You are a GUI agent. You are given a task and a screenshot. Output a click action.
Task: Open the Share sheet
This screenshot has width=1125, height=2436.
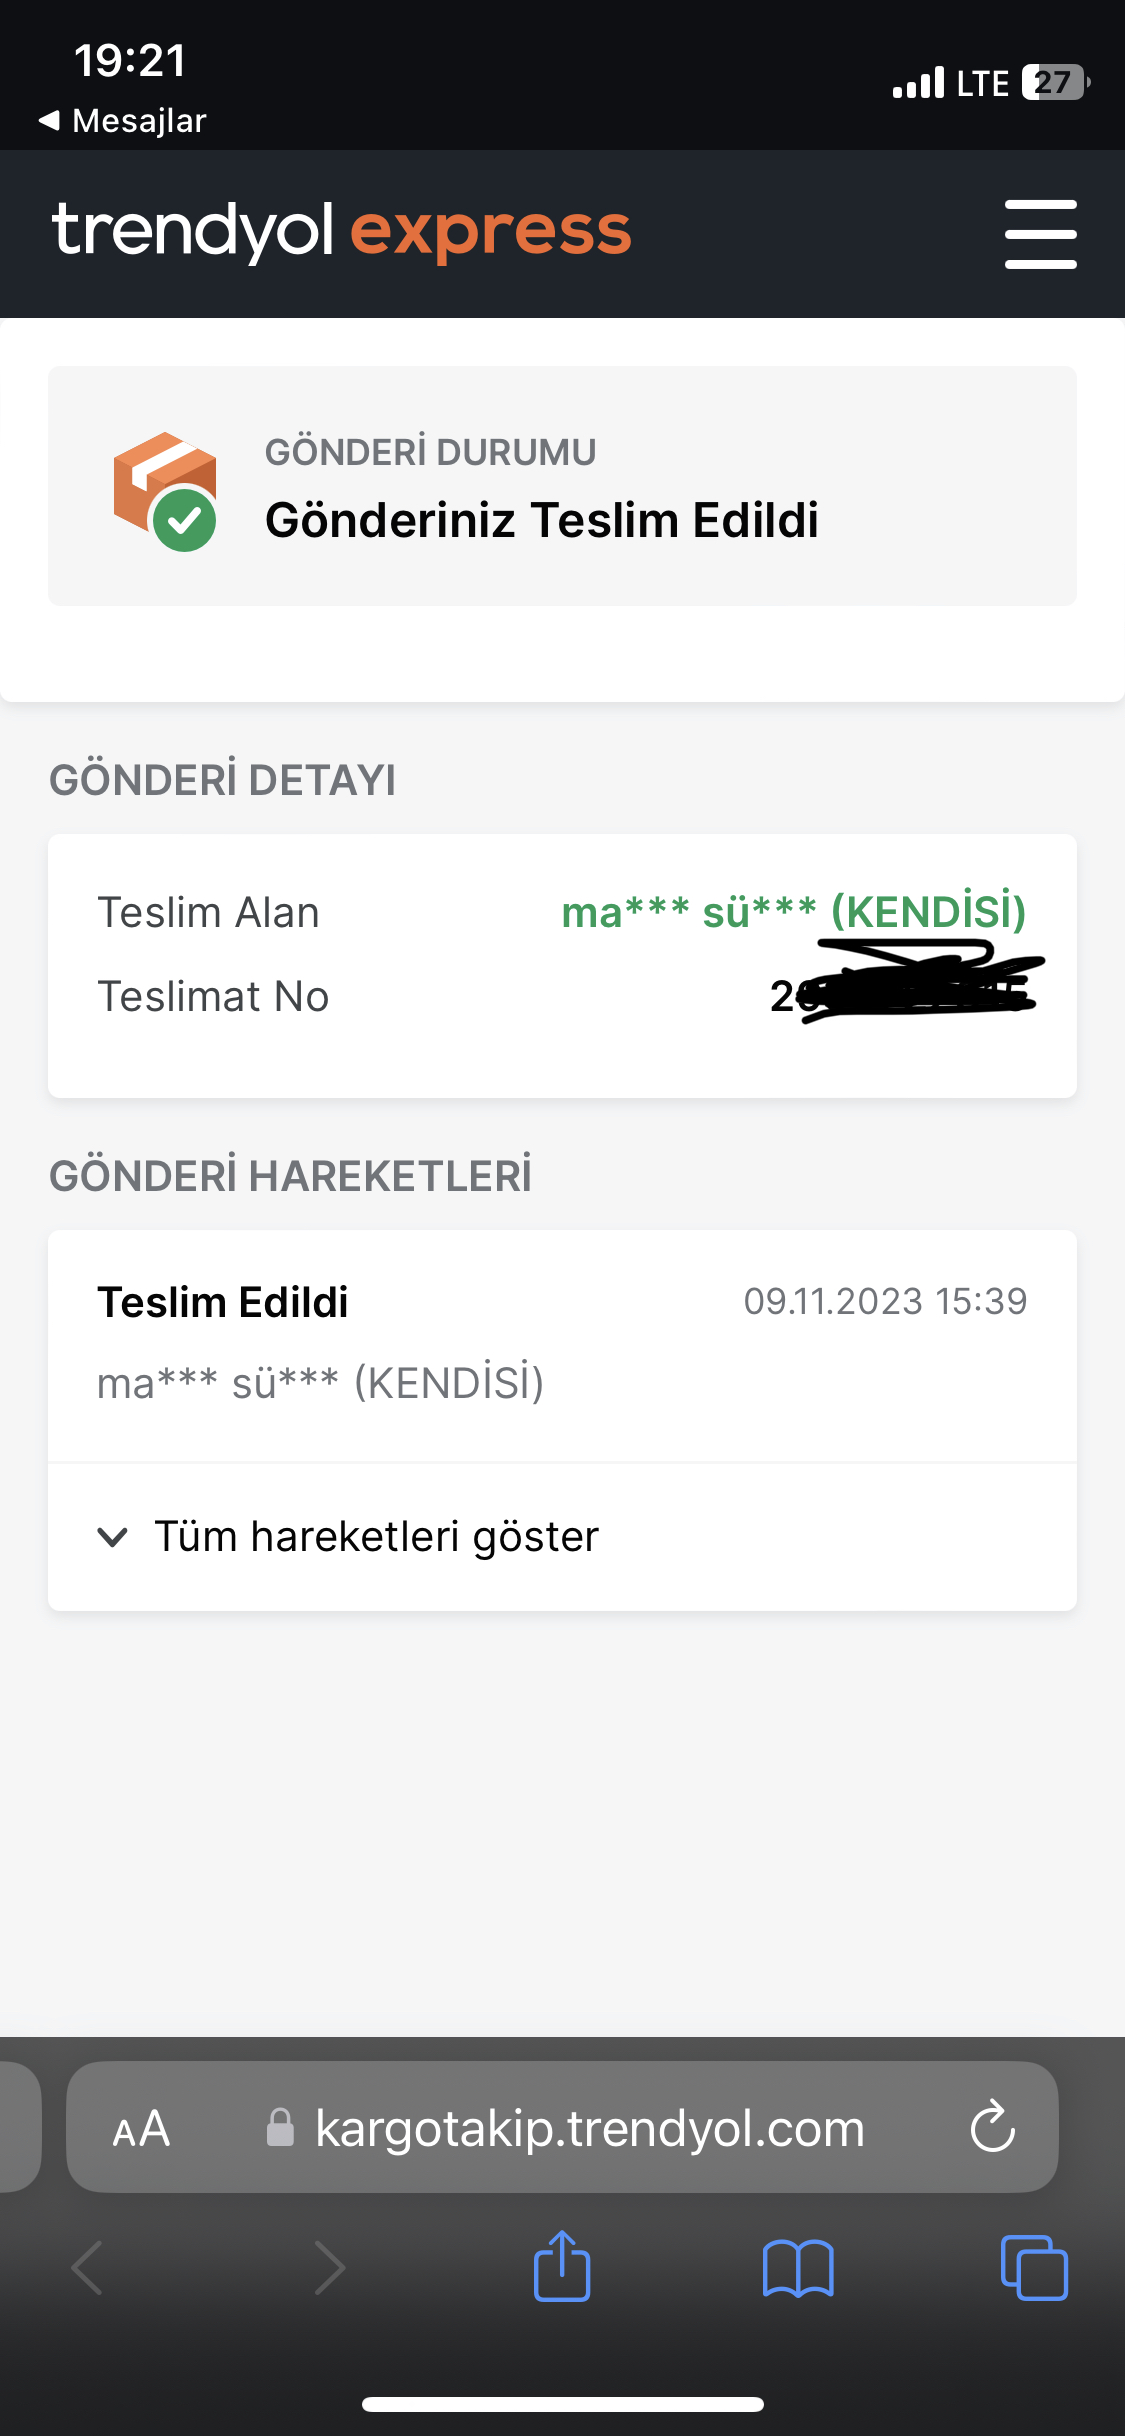(562, 2266)
